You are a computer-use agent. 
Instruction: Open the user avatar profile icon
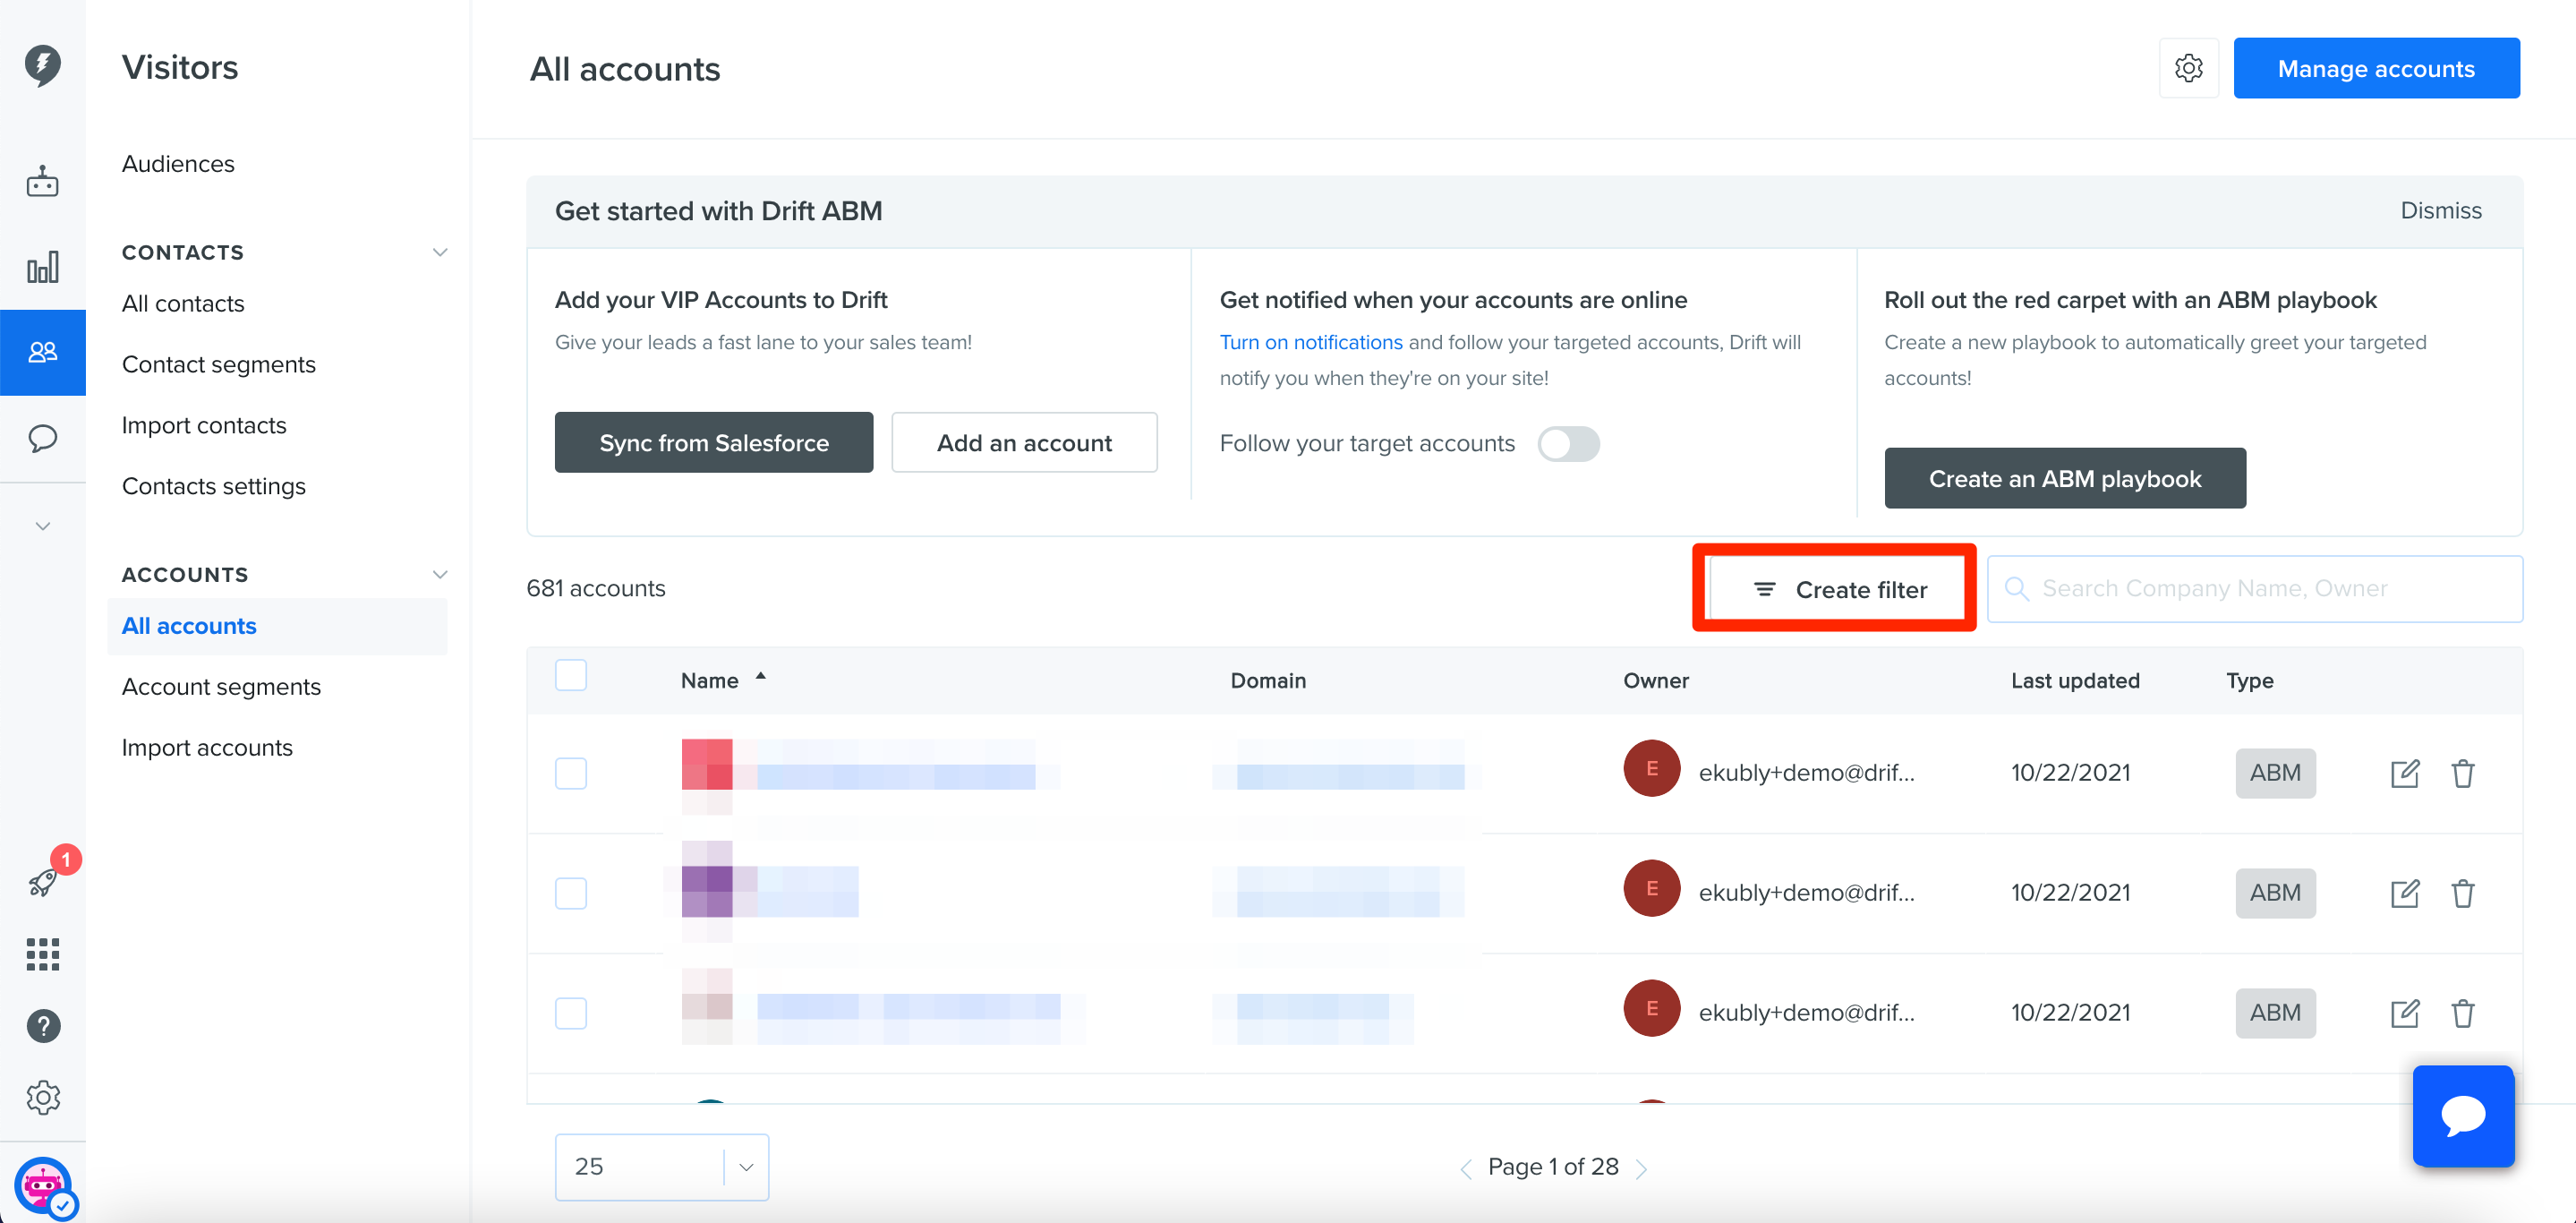point(42,1186)
